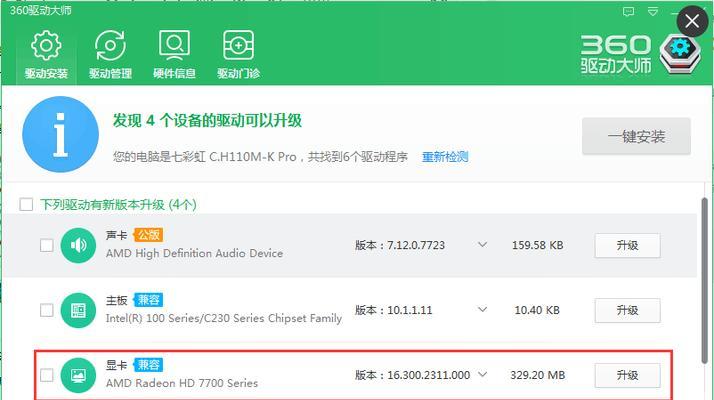The image size is (714, 400).
Task: Click the graphics card display icon
Action: (78, 375)
